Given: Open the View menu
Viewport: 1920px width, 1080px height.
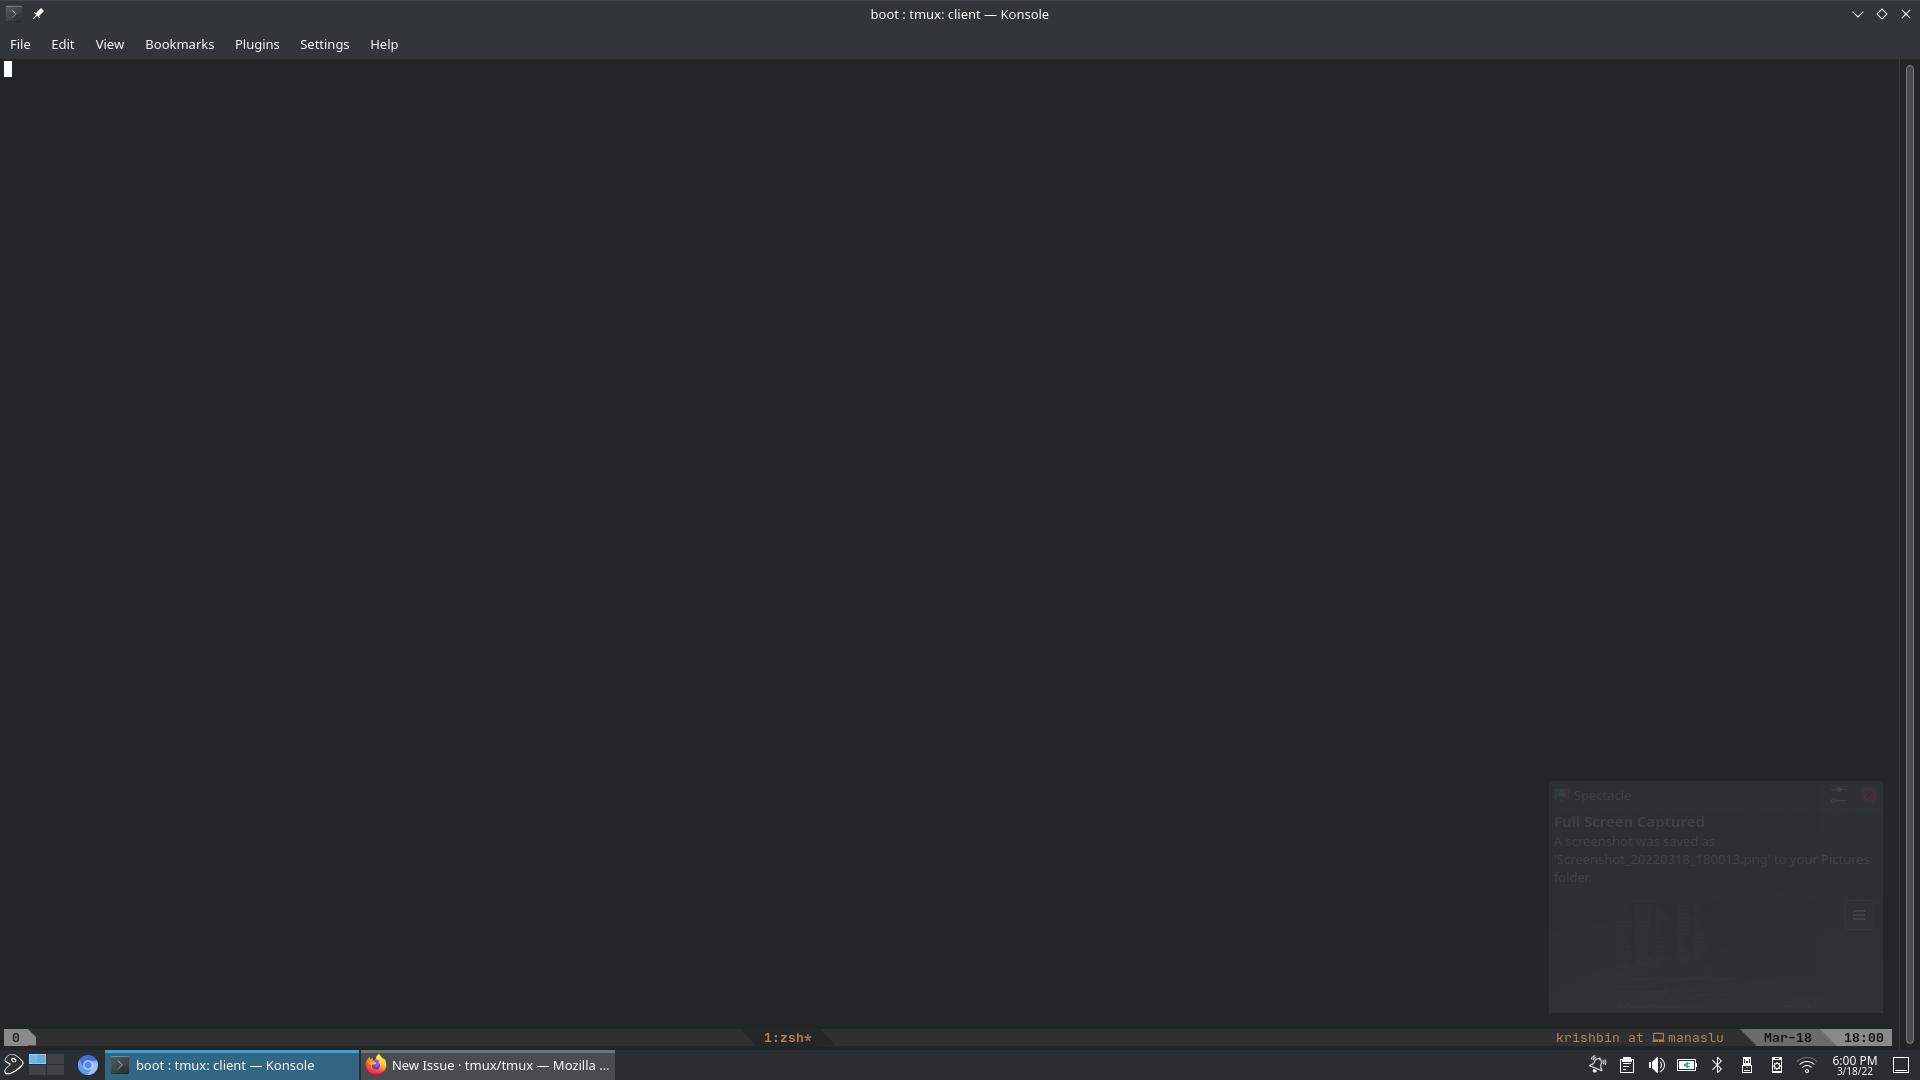Looking at the screenshot, I should click(109, 44).
